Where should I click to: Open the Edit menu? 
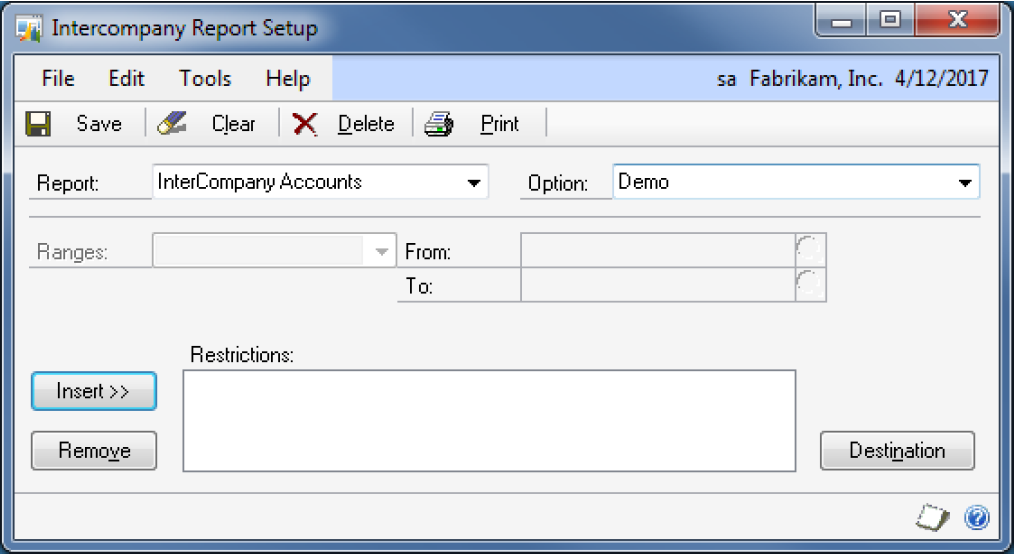tap(127, 79)
